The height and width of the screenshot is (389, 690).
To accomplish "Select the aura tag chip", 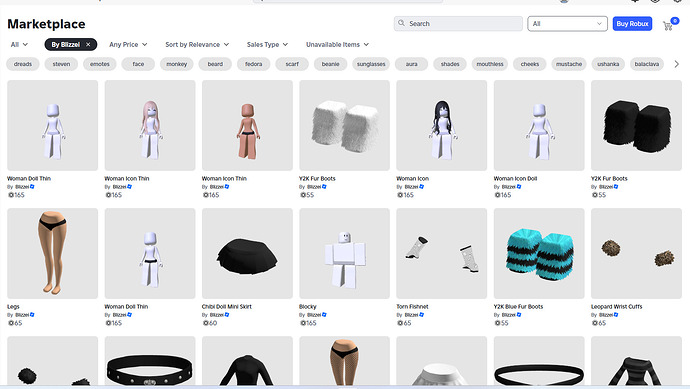I will (411, 64).
